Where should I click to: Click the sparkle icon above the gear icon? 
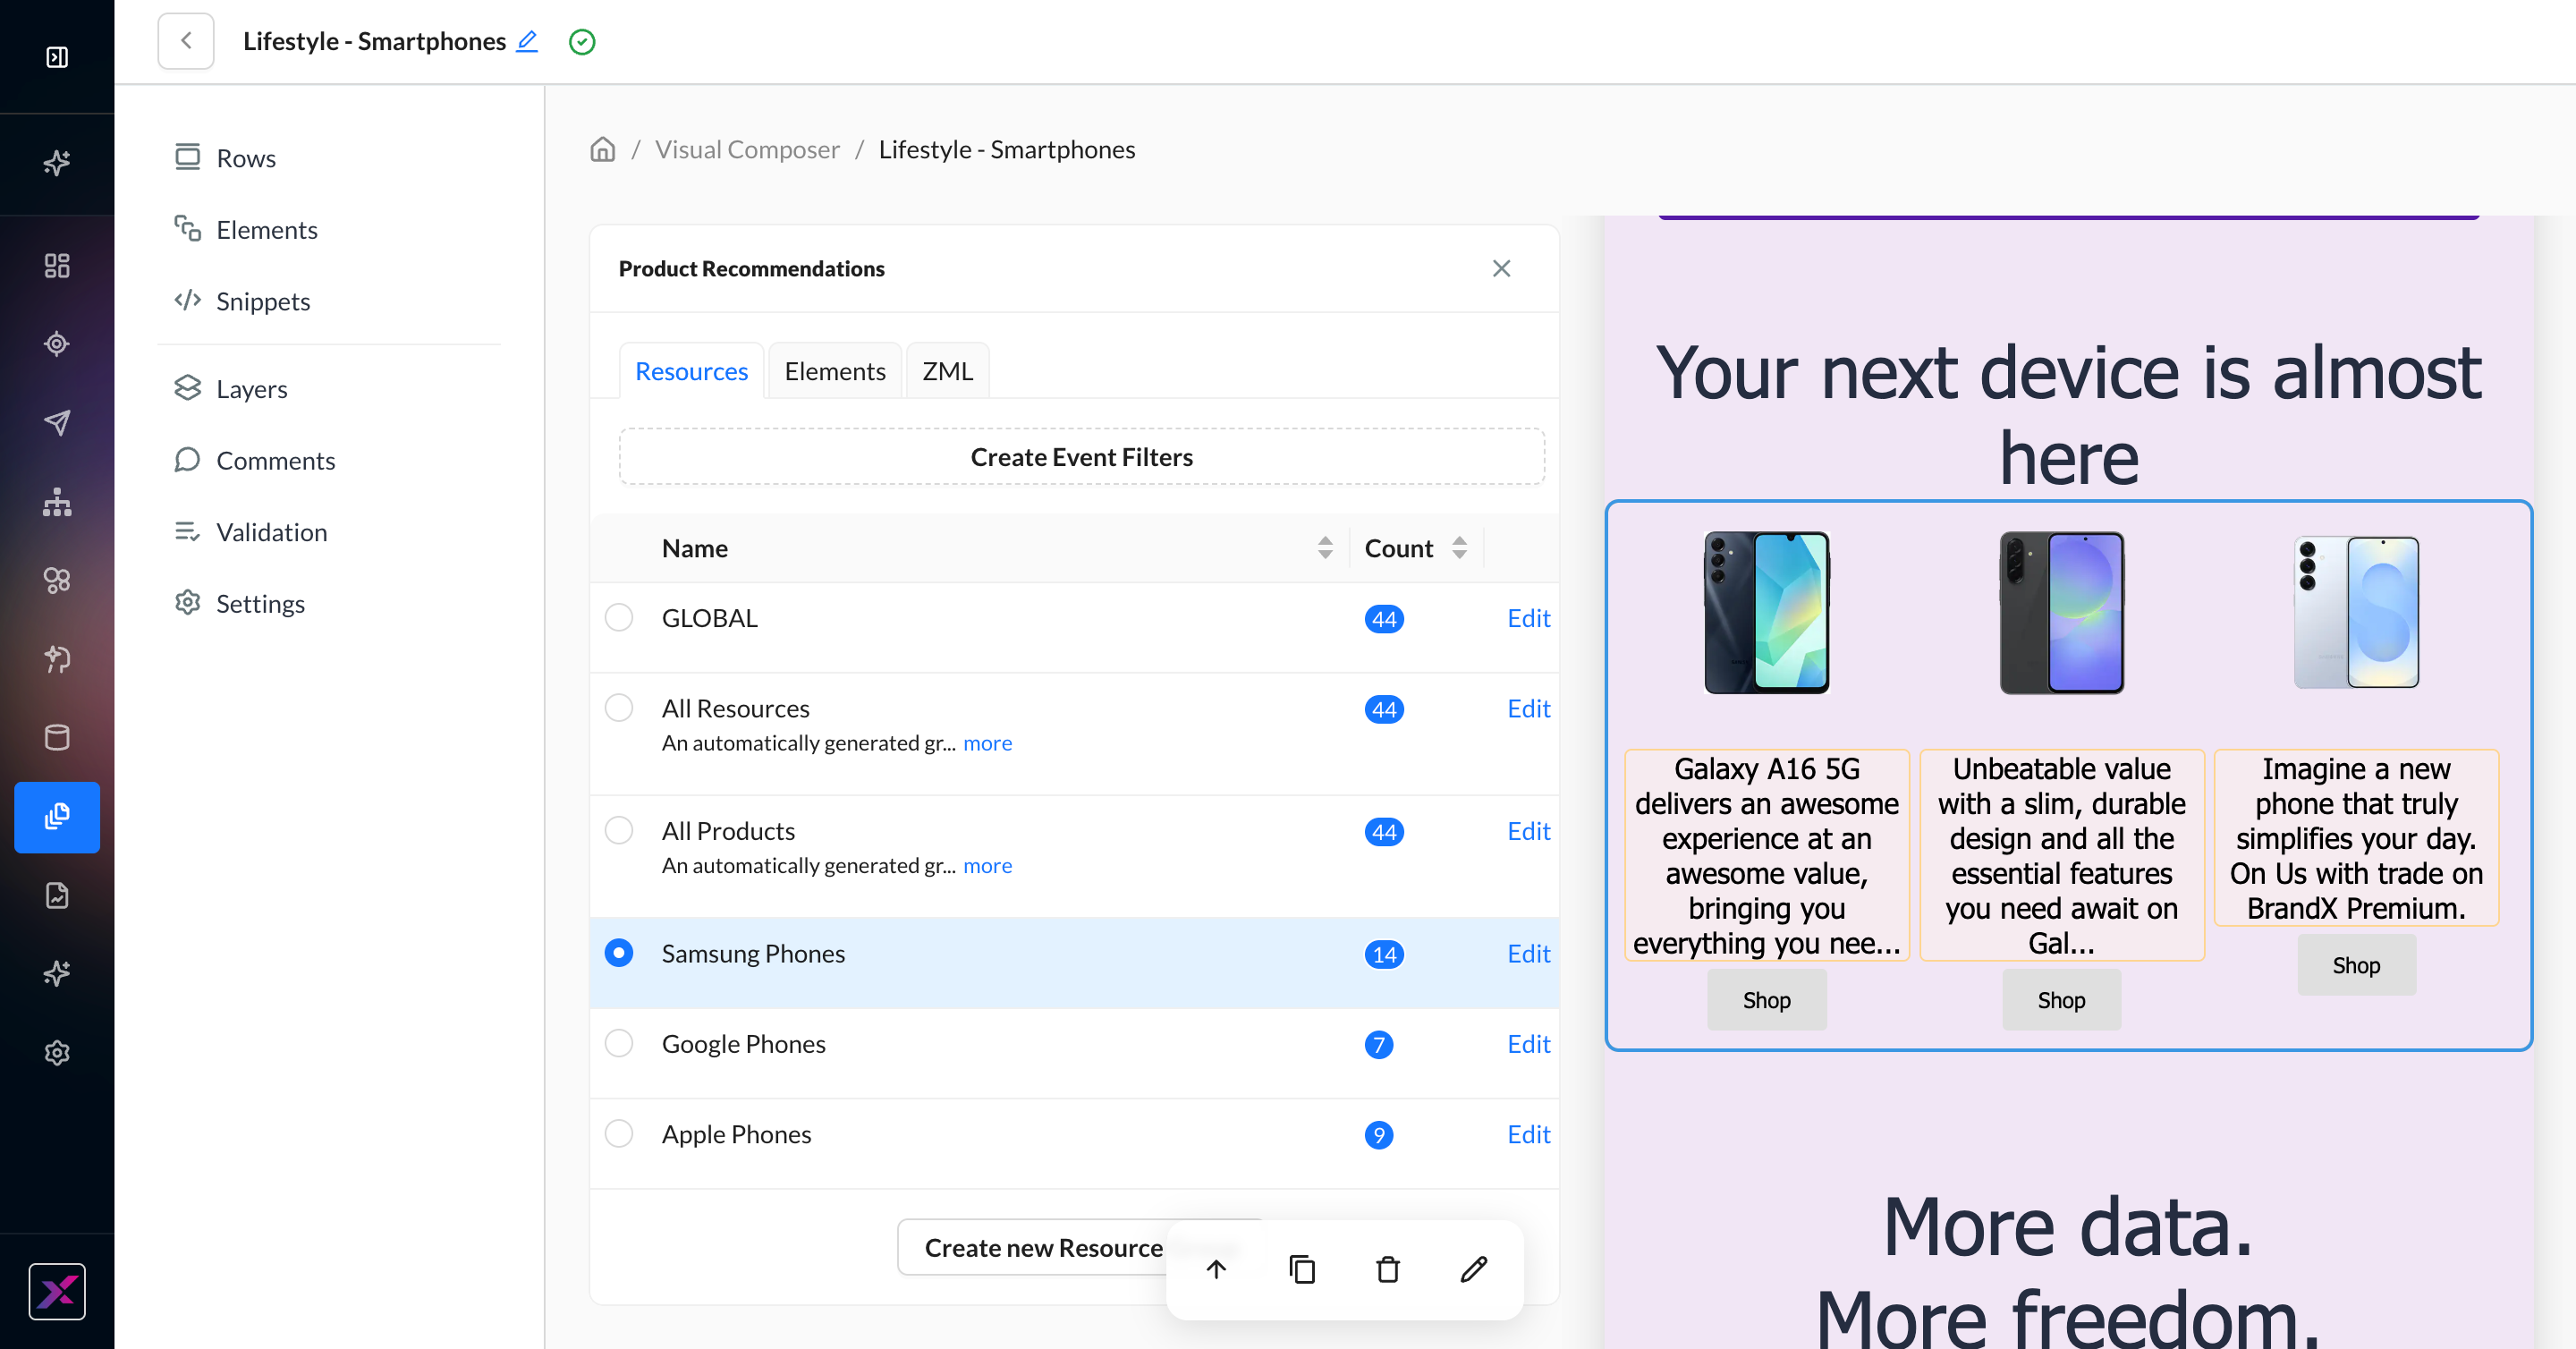57,973
